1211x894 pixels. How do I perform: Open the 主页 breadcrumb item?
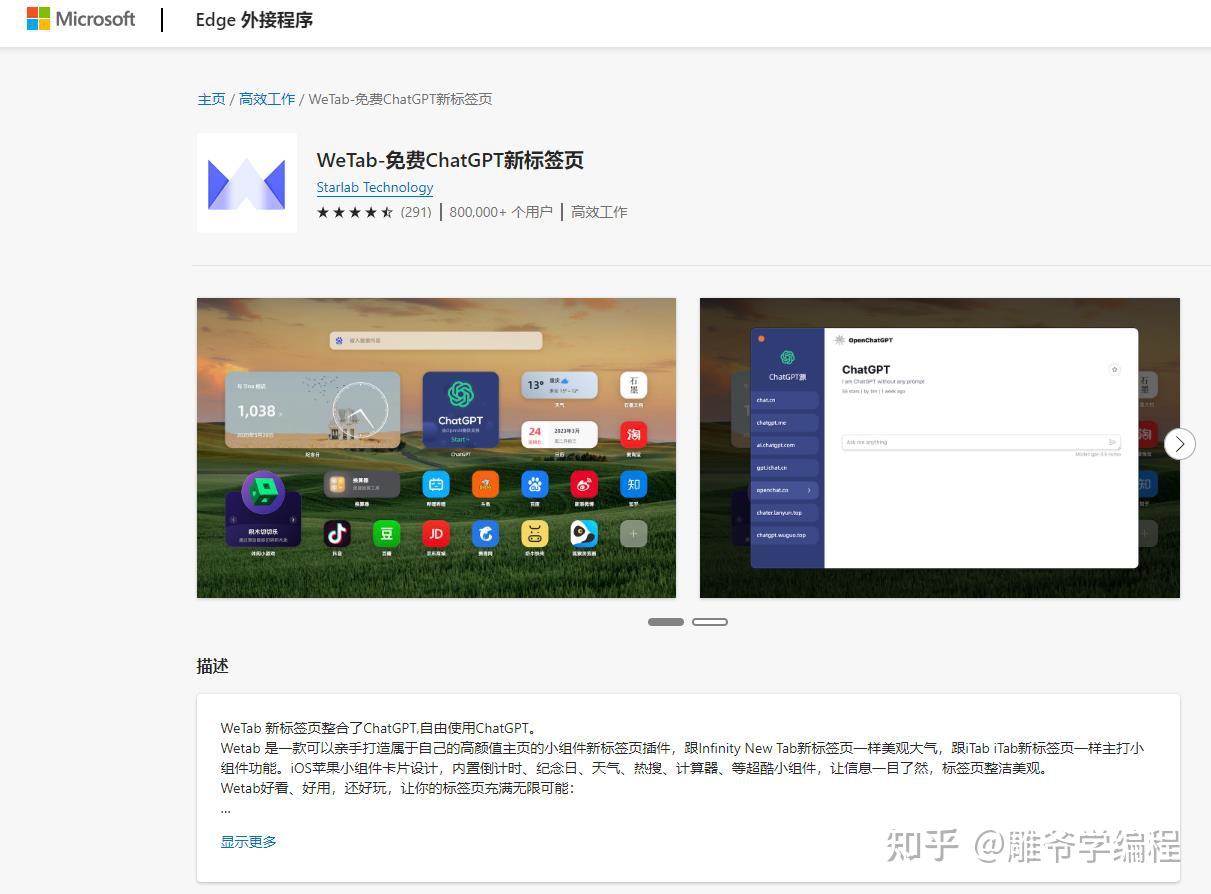(211, 99)
